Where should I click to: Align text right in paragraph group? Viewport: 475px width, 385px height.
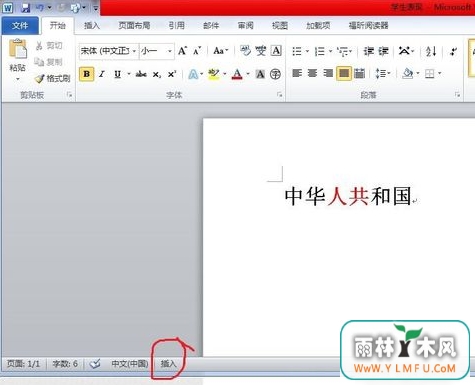click(328, 73)
